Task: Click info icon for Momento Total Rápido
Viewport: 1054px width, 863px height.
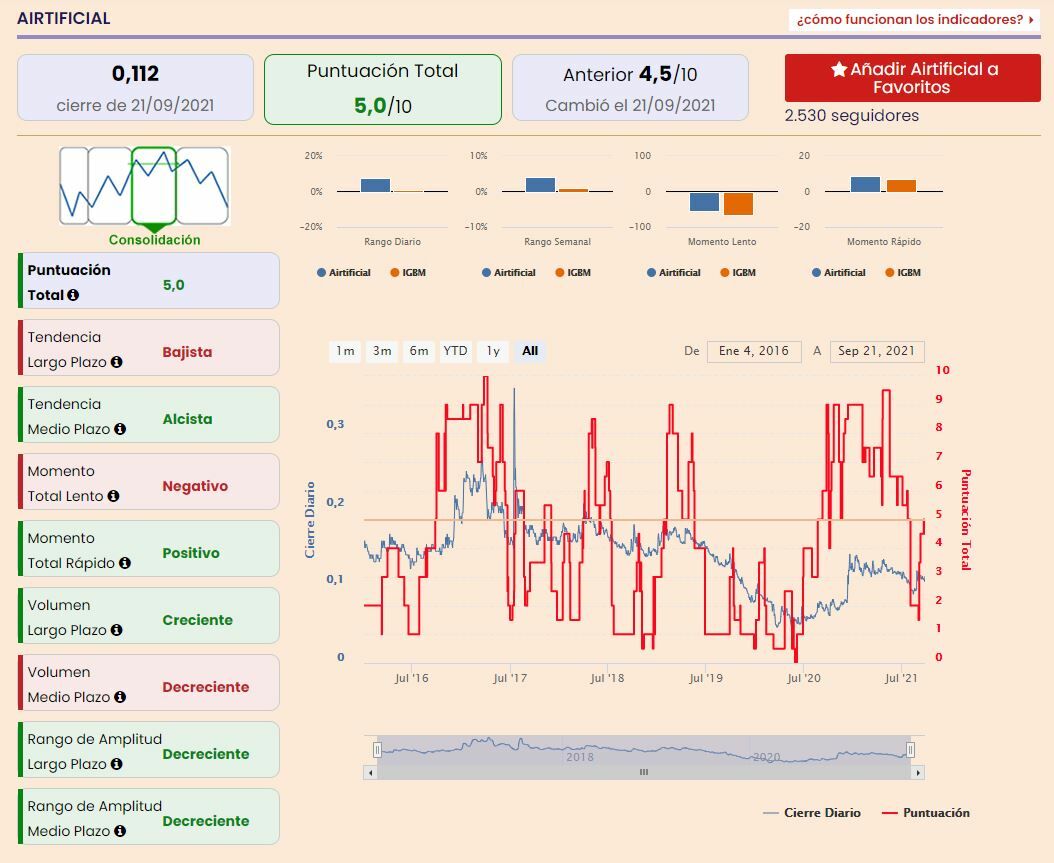Action: [124, 563]
